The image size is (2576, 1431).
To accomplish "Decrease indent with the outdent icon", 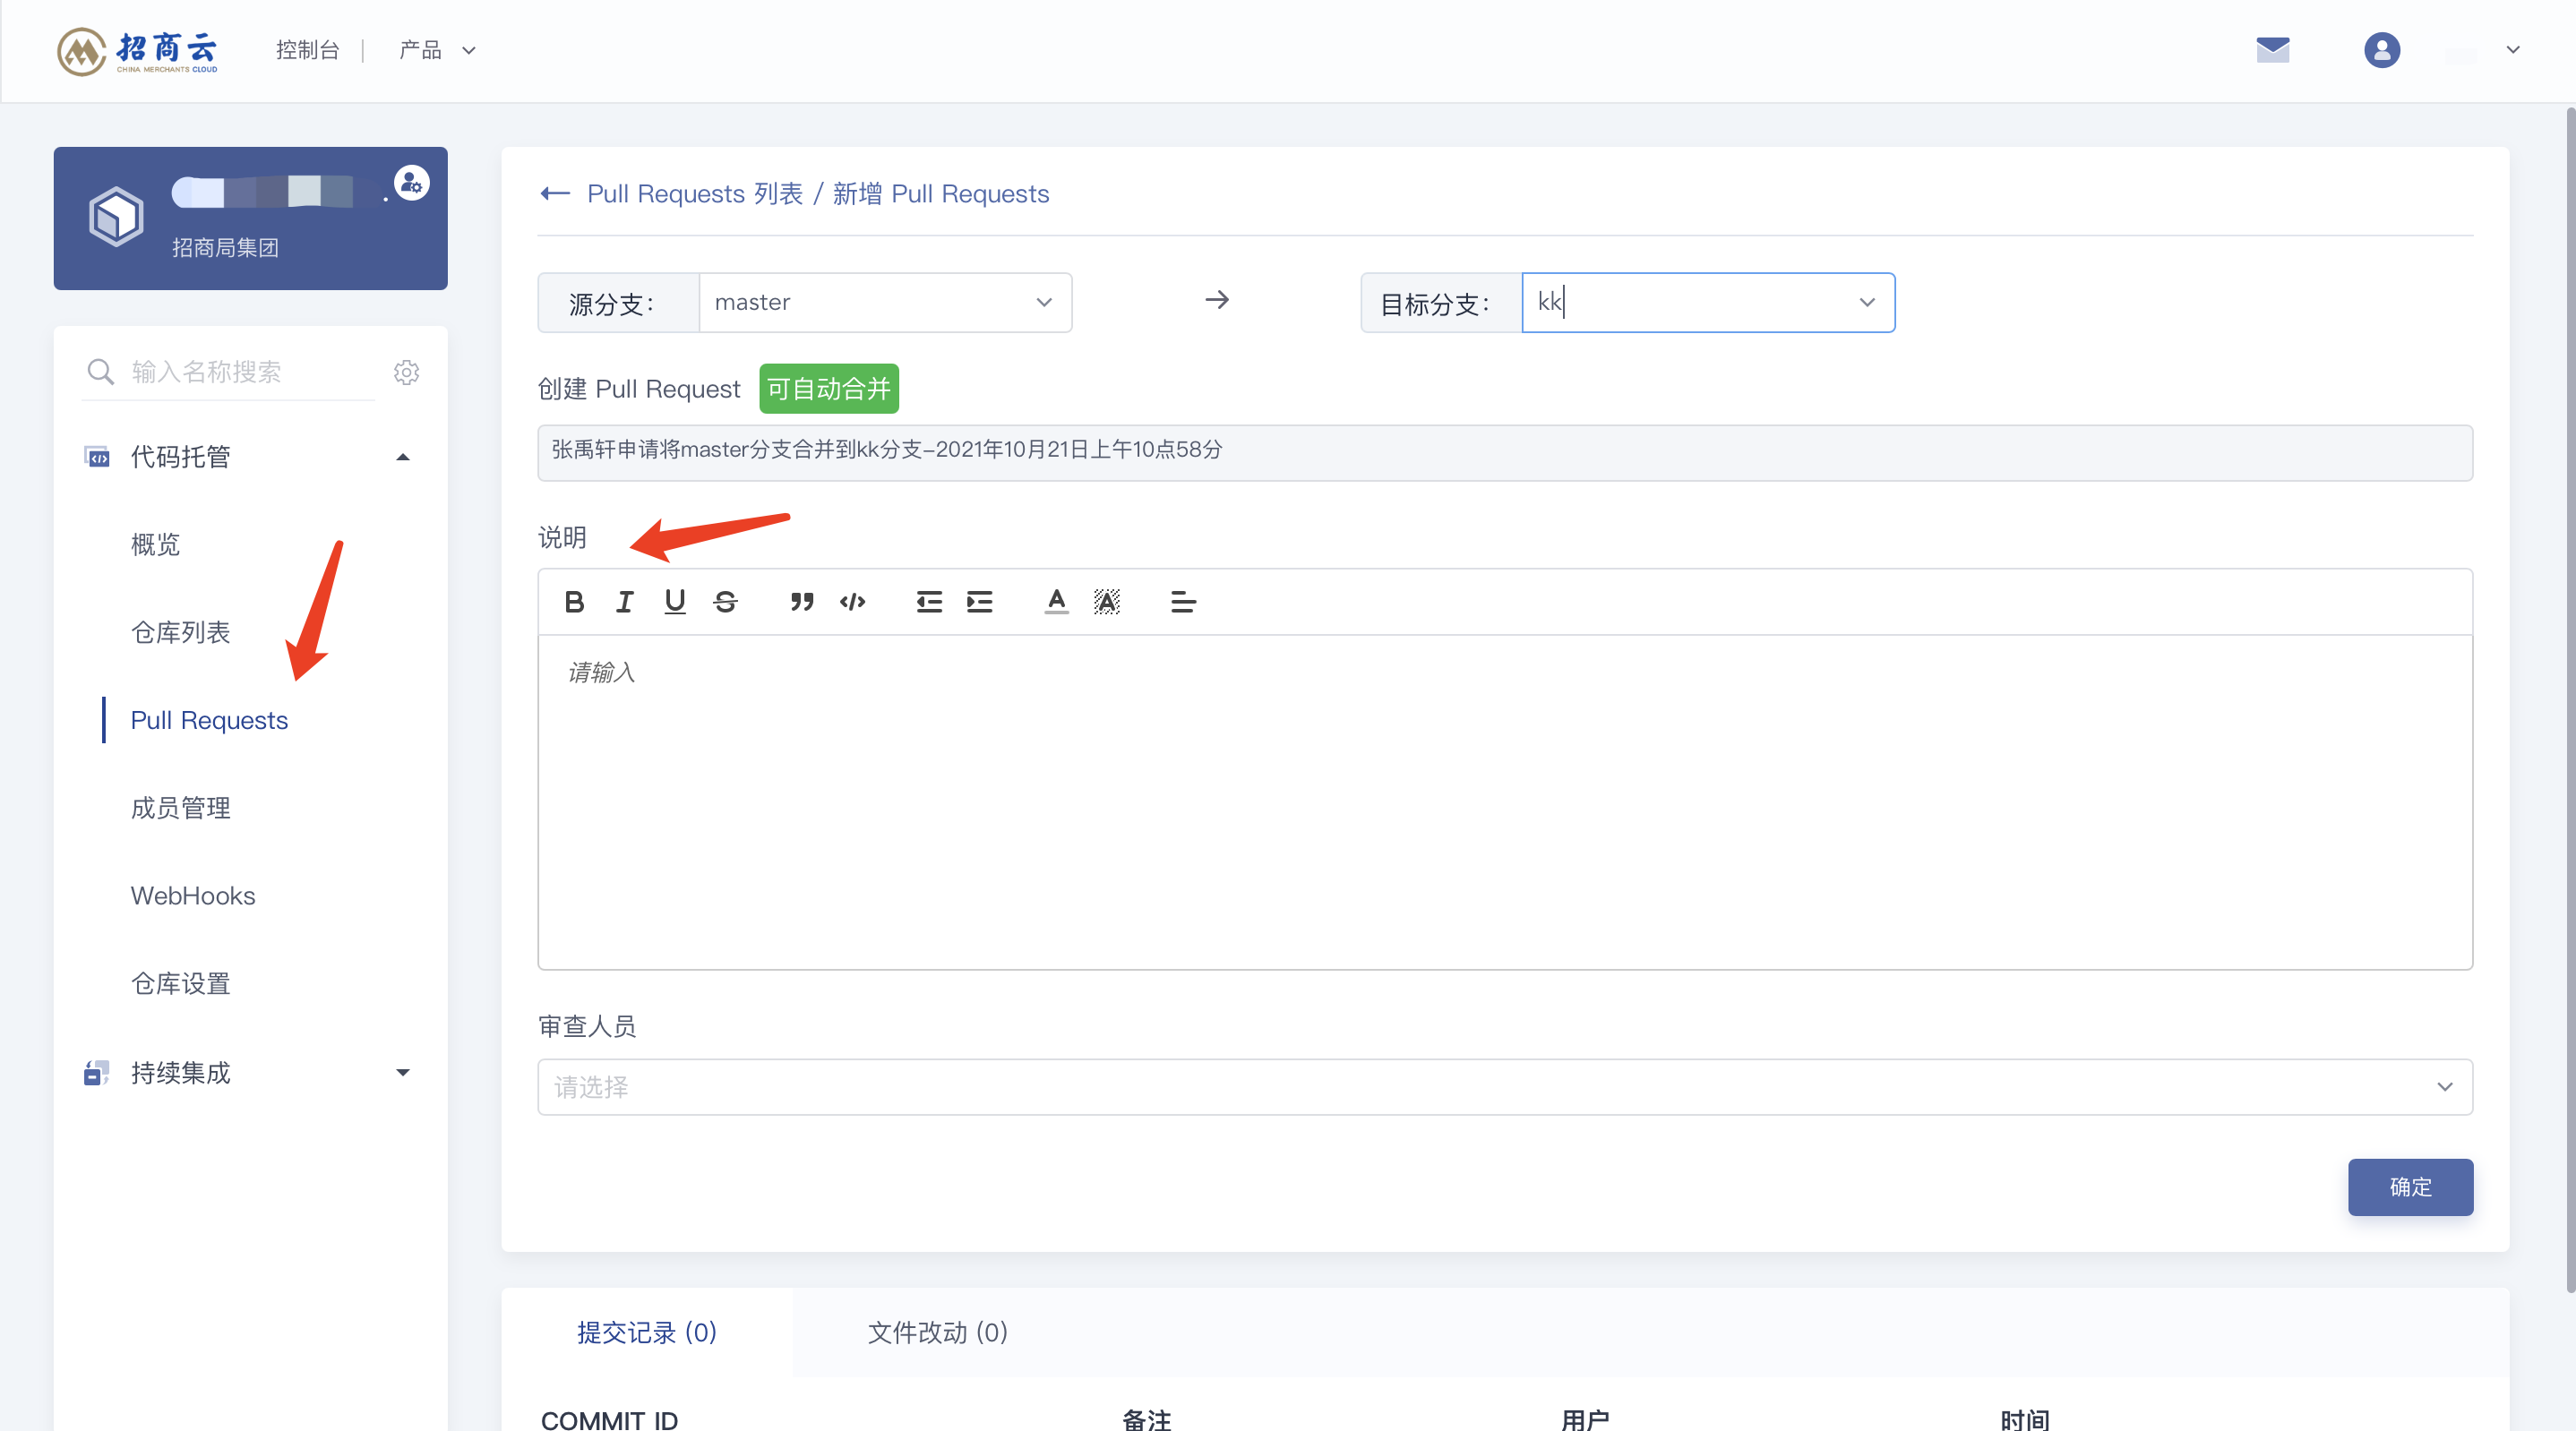I will click(x=929, y=602).
